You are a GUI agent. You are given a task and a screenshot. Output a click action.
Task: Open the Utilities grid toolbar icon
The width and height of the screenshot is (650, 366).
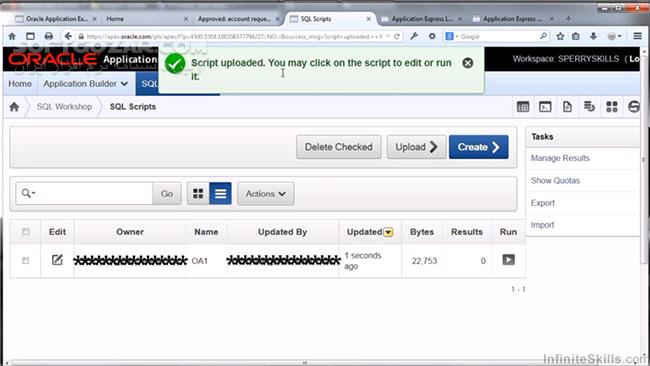point(611,107)
